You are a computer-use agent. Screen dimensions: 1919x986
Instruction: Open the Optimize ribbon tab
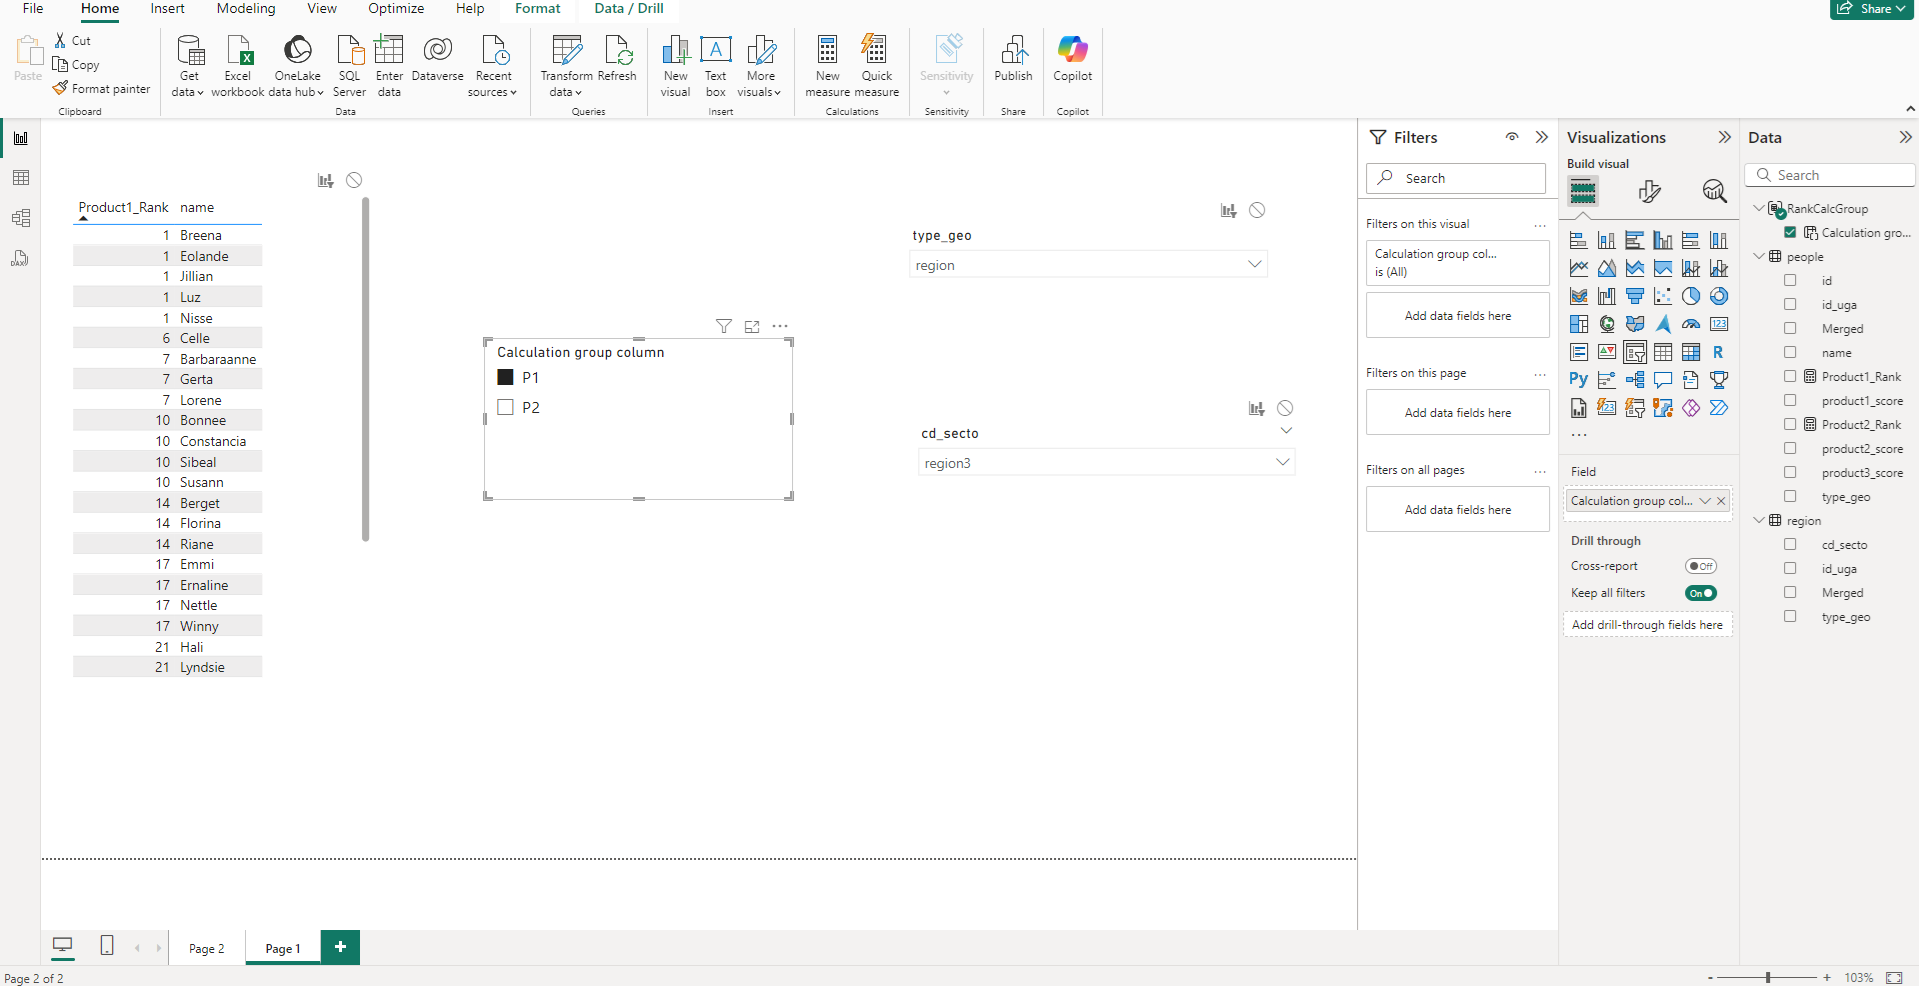[396, 9]
